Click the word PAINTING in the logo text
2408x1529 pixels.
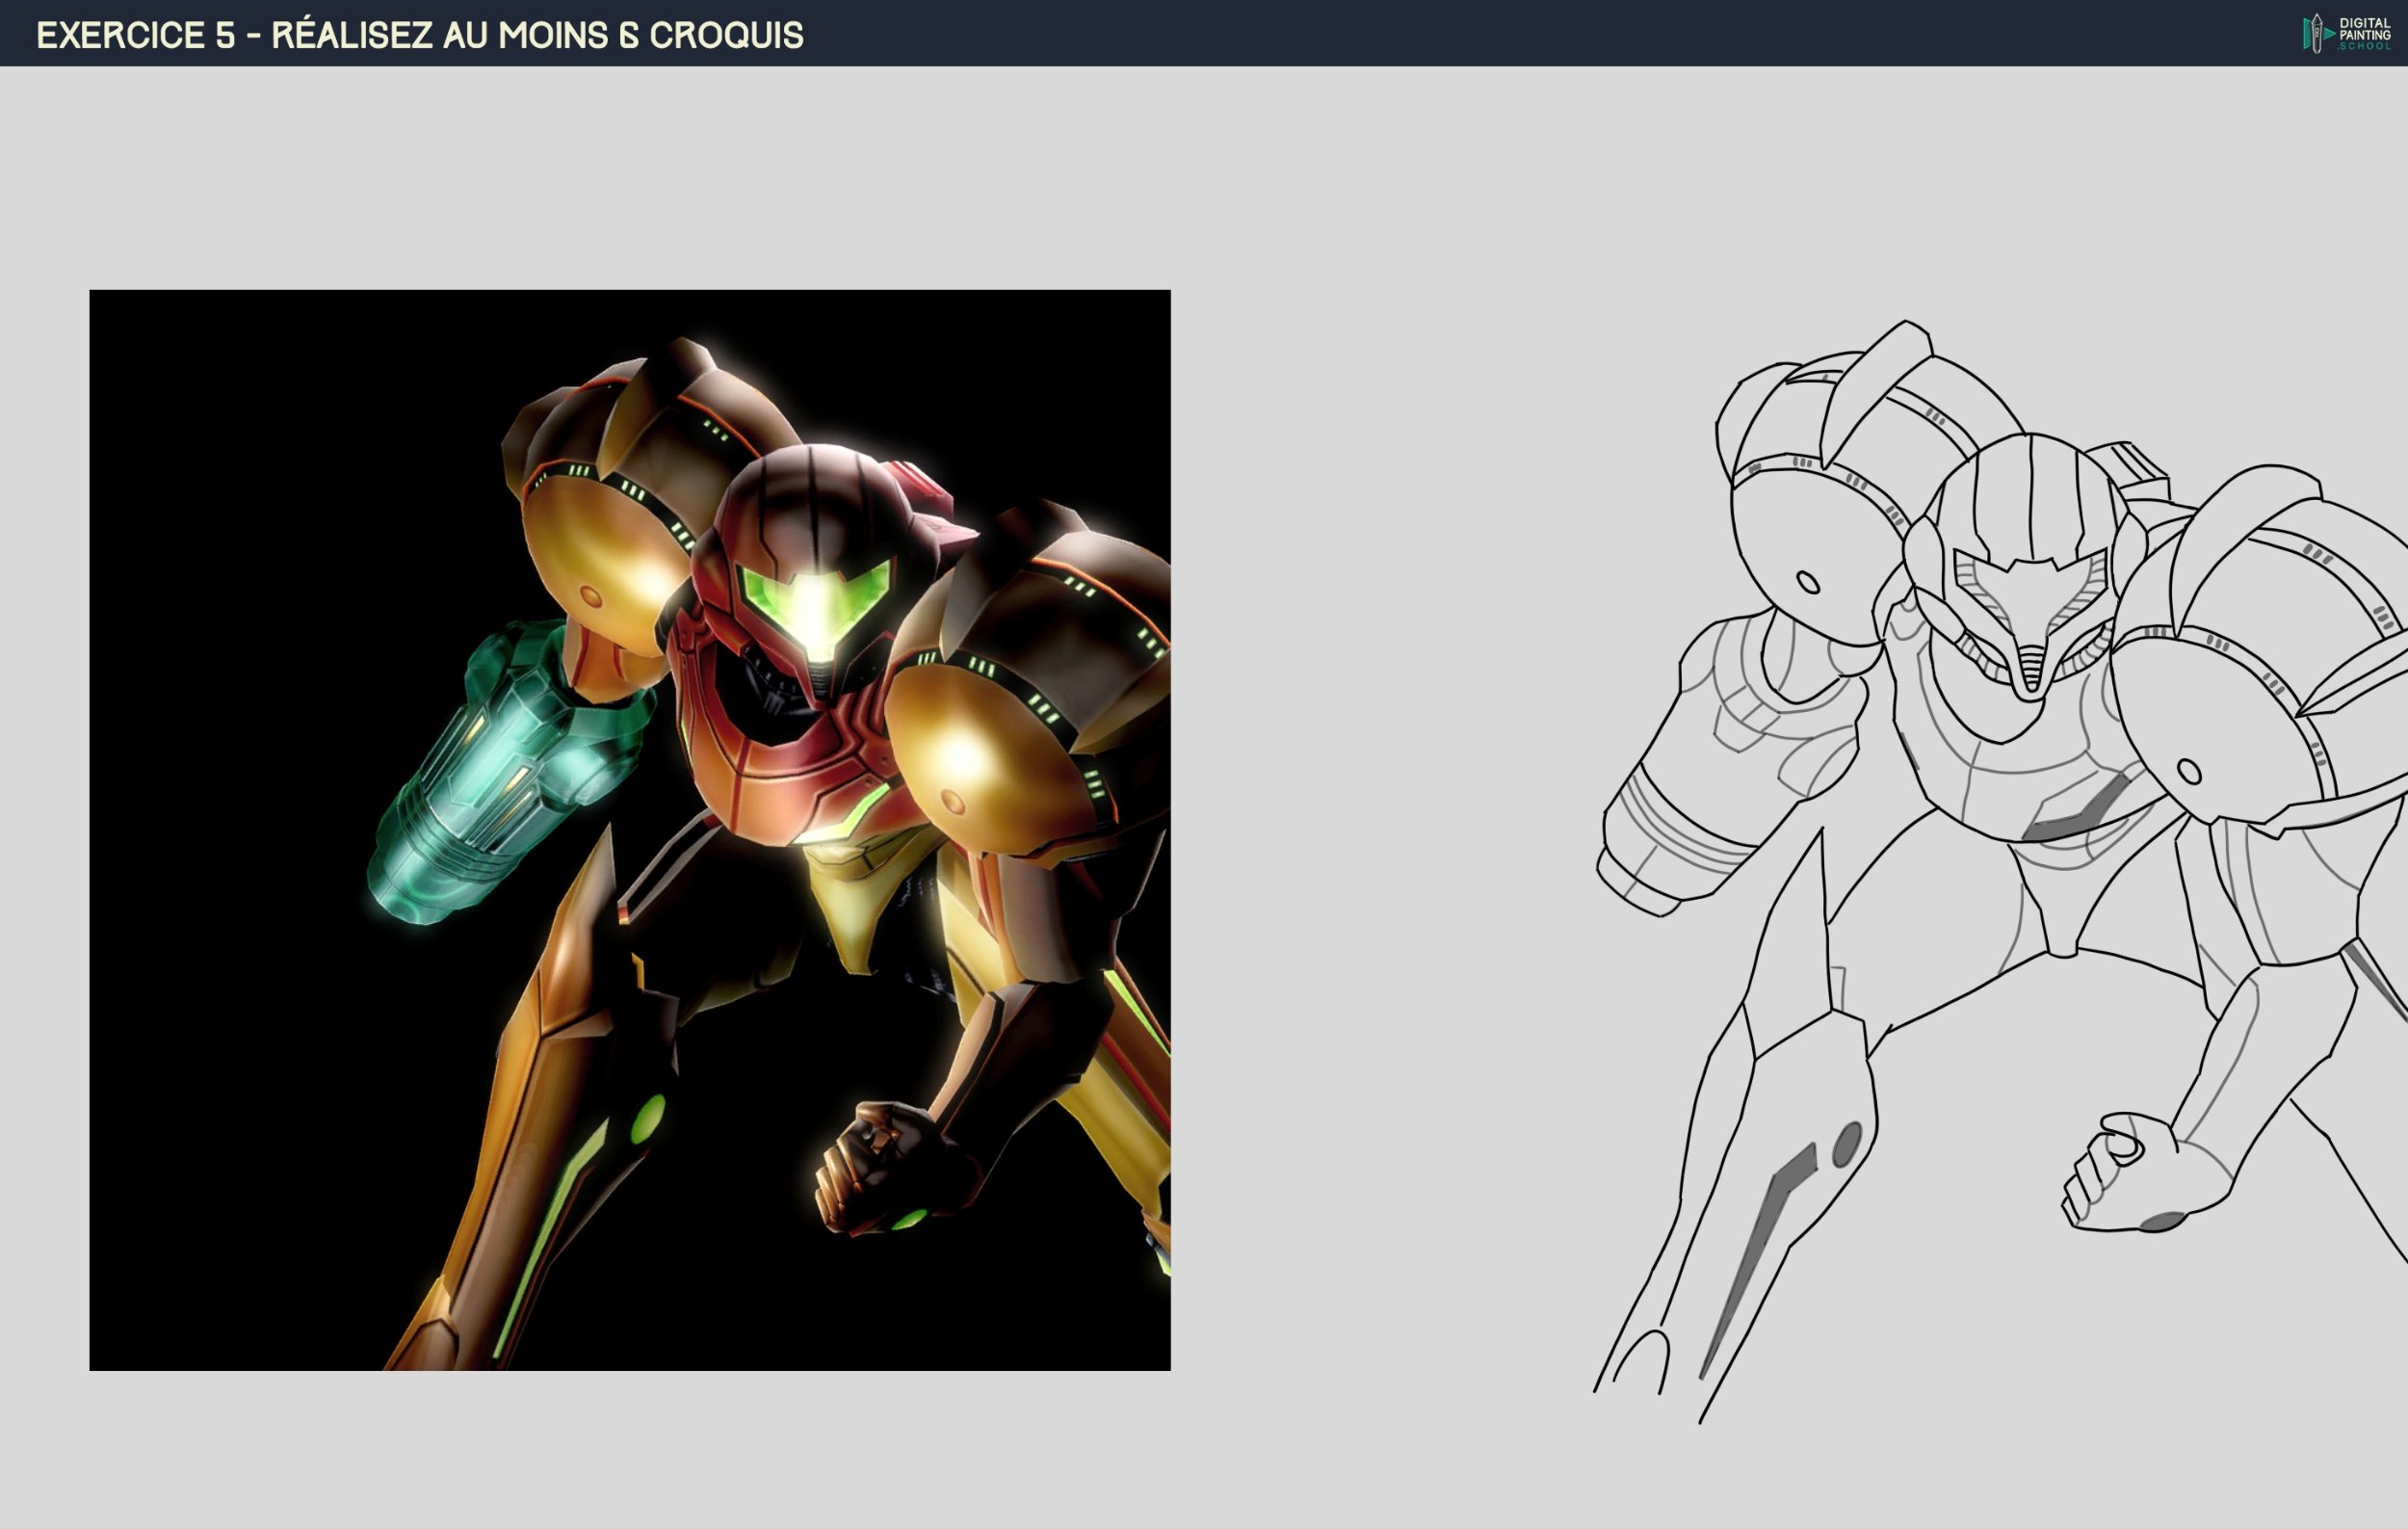2365,35
